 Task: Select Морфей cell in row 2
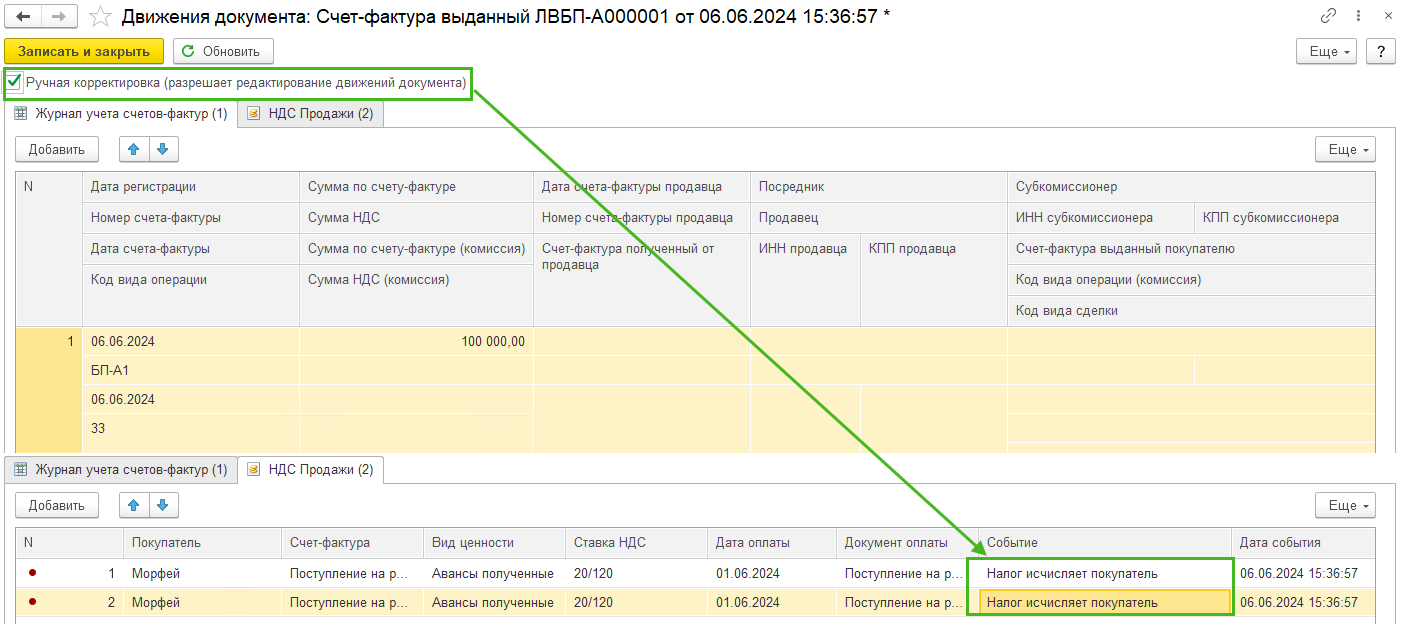[202, 602]
